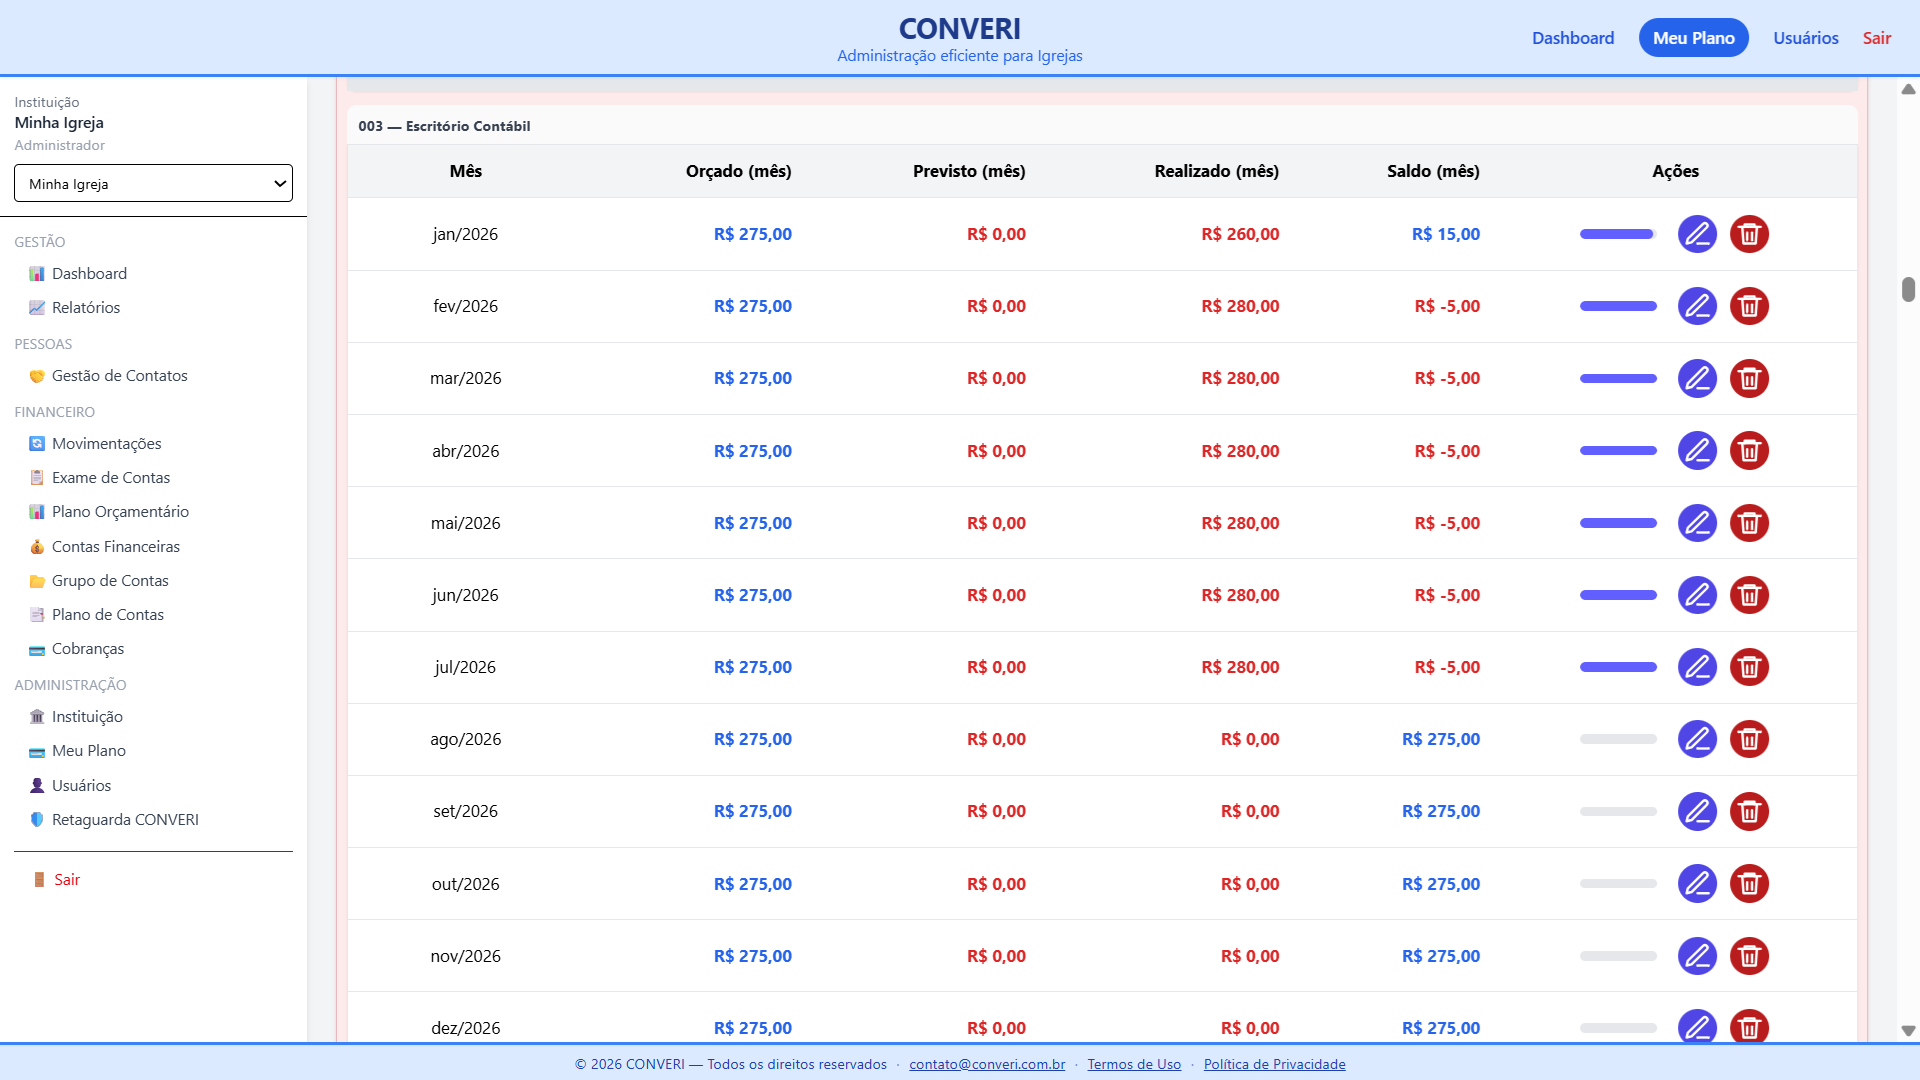Open Instituição settings in the sidebar
The height and width of the screenshot is (1080, 1920).
[x=87, y=716]
